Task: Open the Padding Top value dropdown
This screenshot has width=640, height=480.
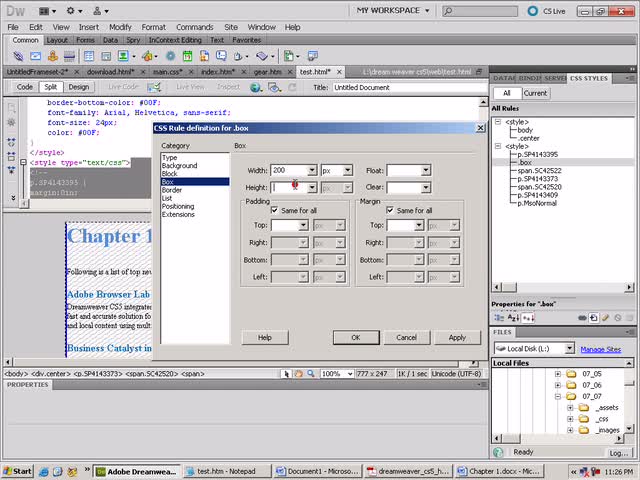Action: [x=303, y=225]
